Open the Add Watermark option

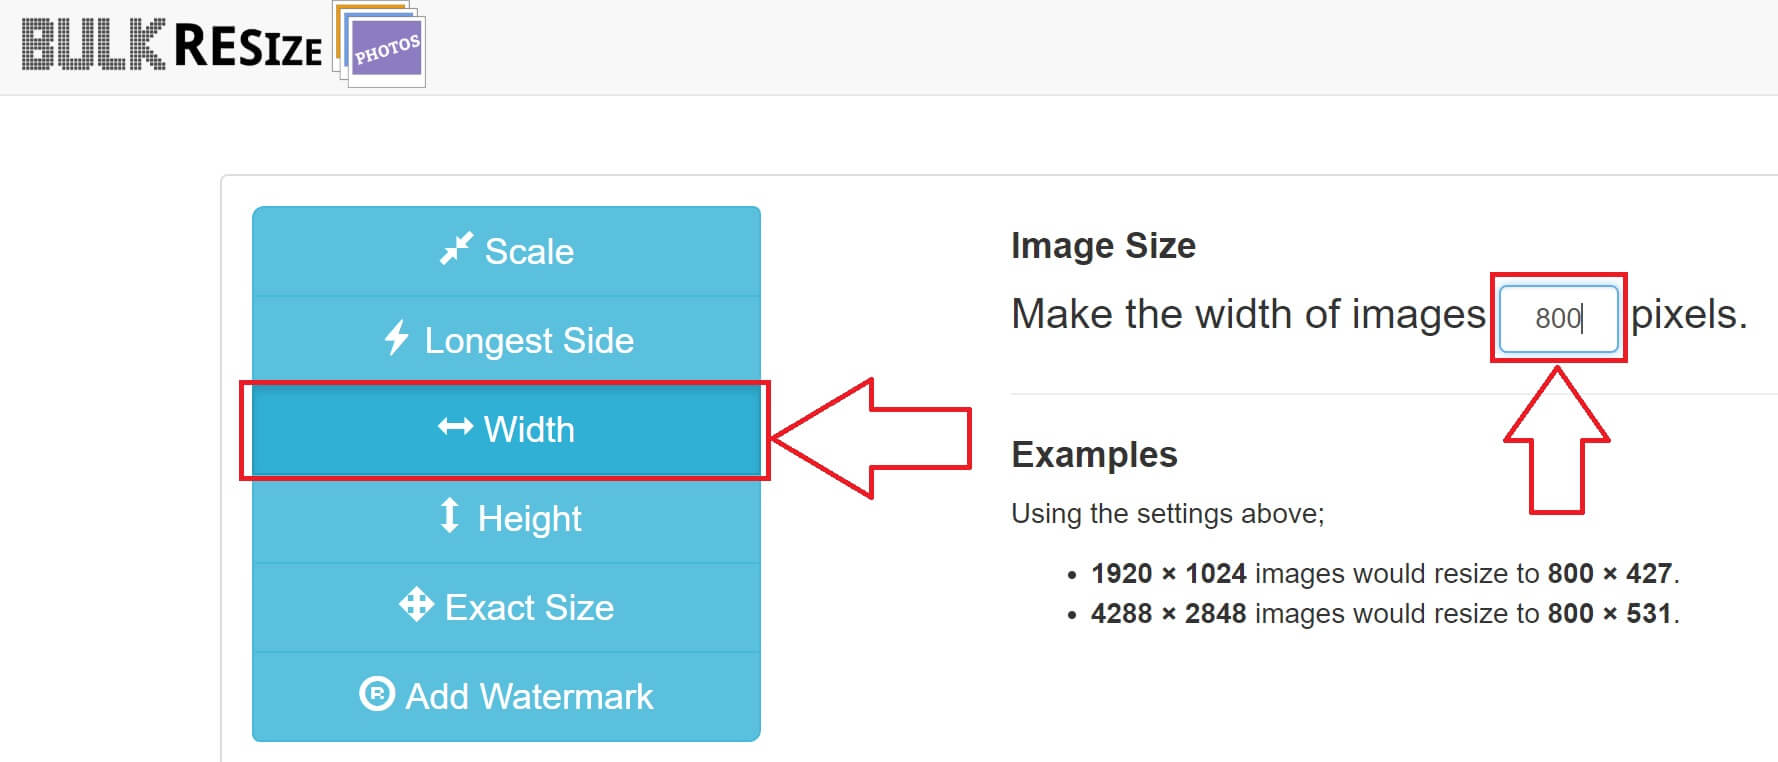click(506, 697)
